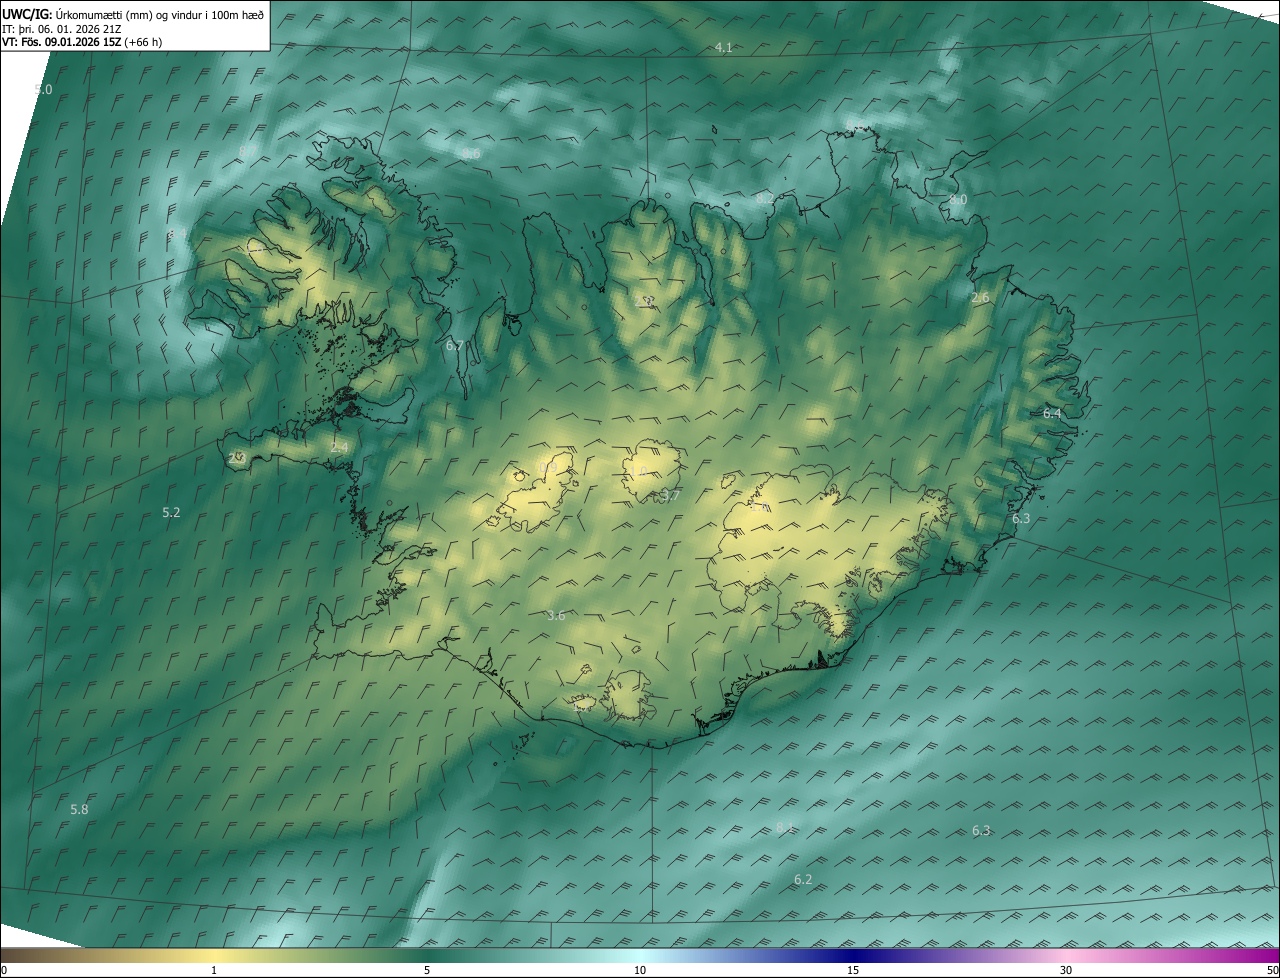This screenshot has width=1280, height=978.
Task: Click the map value '6.7'
Action: click(x=455, y=345)
